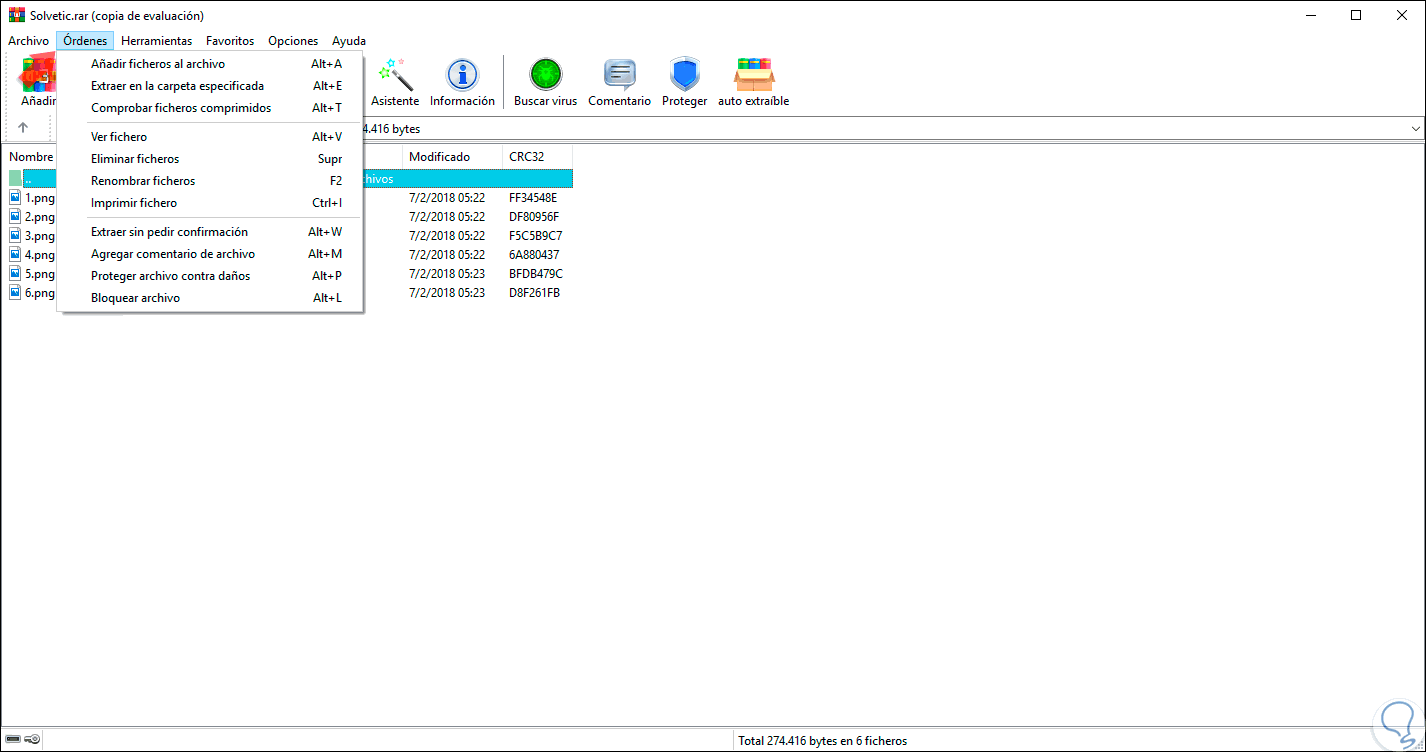
Task: Select the file name 6.png
Action: coord(40,293)
